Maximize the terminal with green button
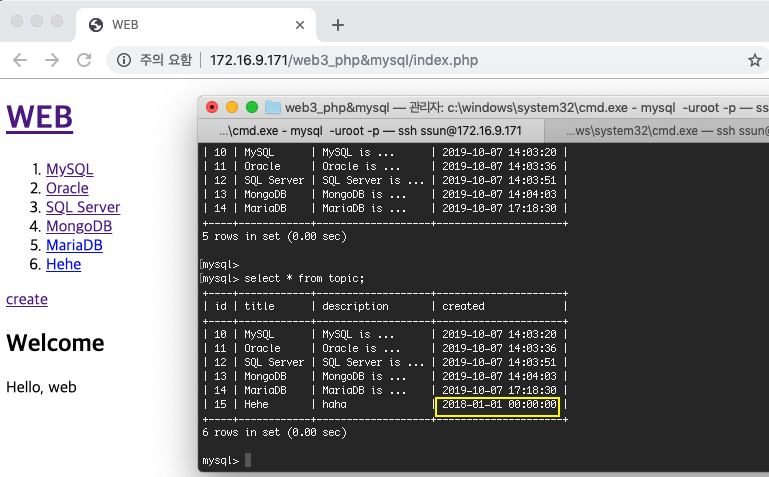The width and height of the screenshot is (769, 477). click(x=252, y=107)
